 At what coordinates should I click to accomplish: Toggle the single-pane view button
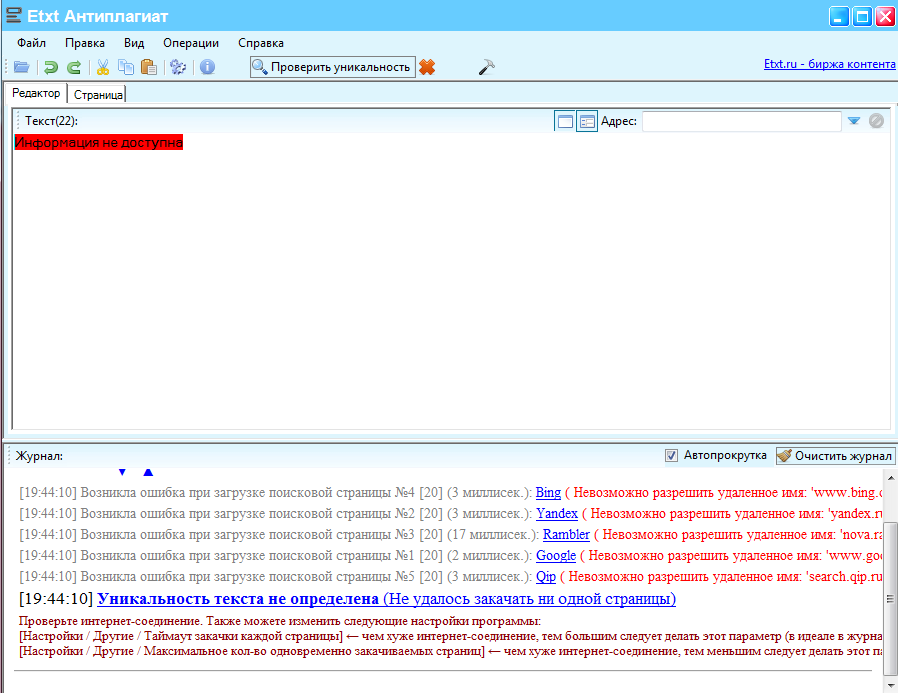[565, 121]
